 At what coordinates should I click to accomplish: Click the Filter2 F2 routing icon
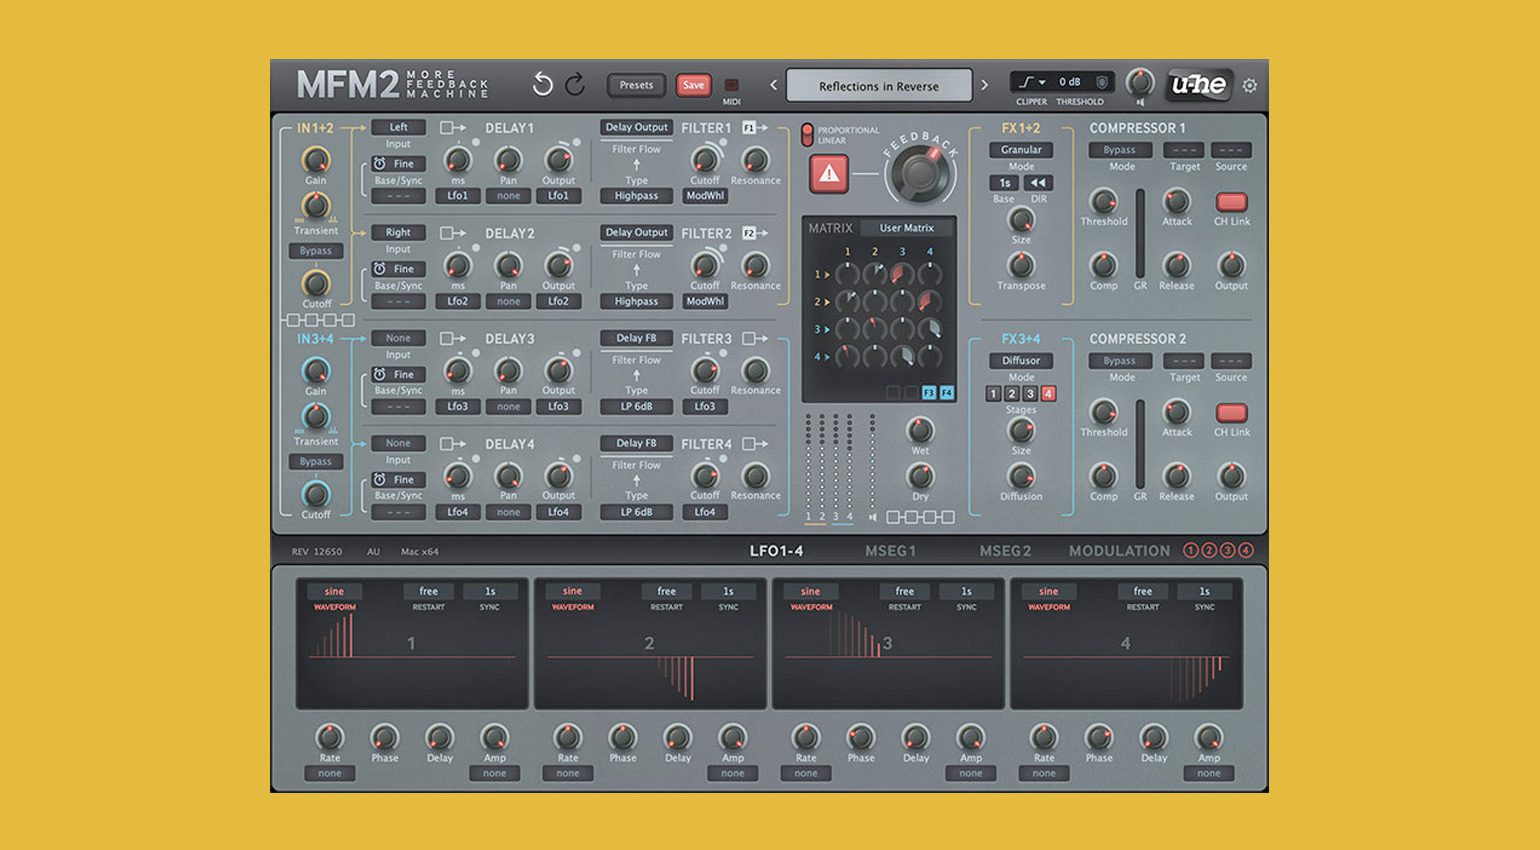[755, 233]
